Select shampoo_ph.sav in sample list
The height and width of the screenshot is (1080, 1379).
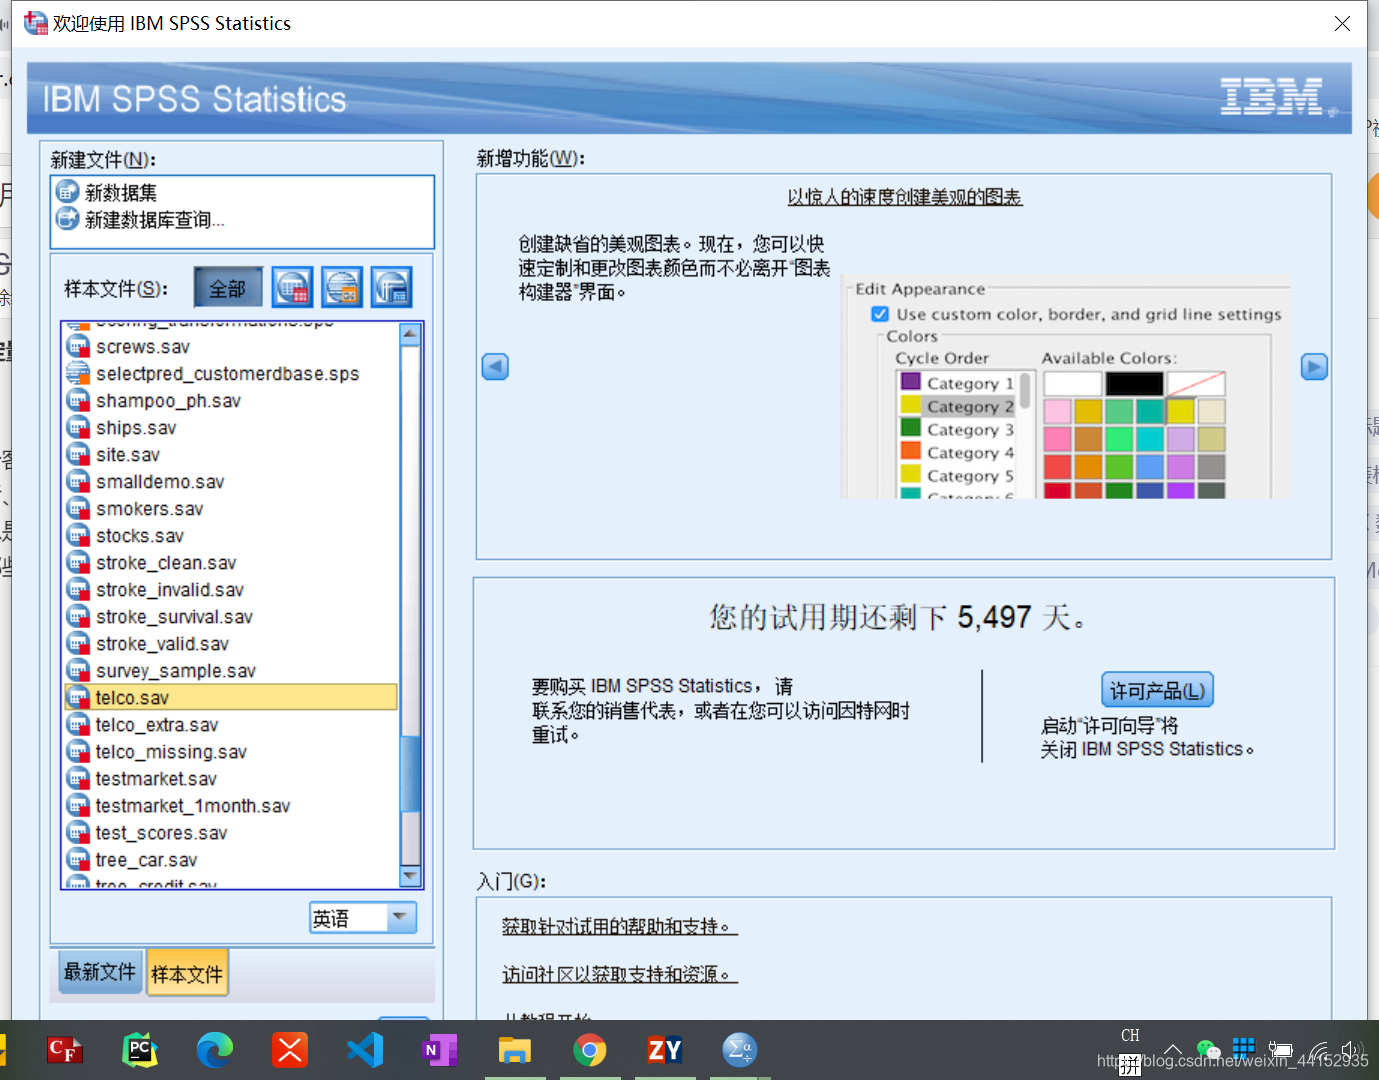point(231,400)
